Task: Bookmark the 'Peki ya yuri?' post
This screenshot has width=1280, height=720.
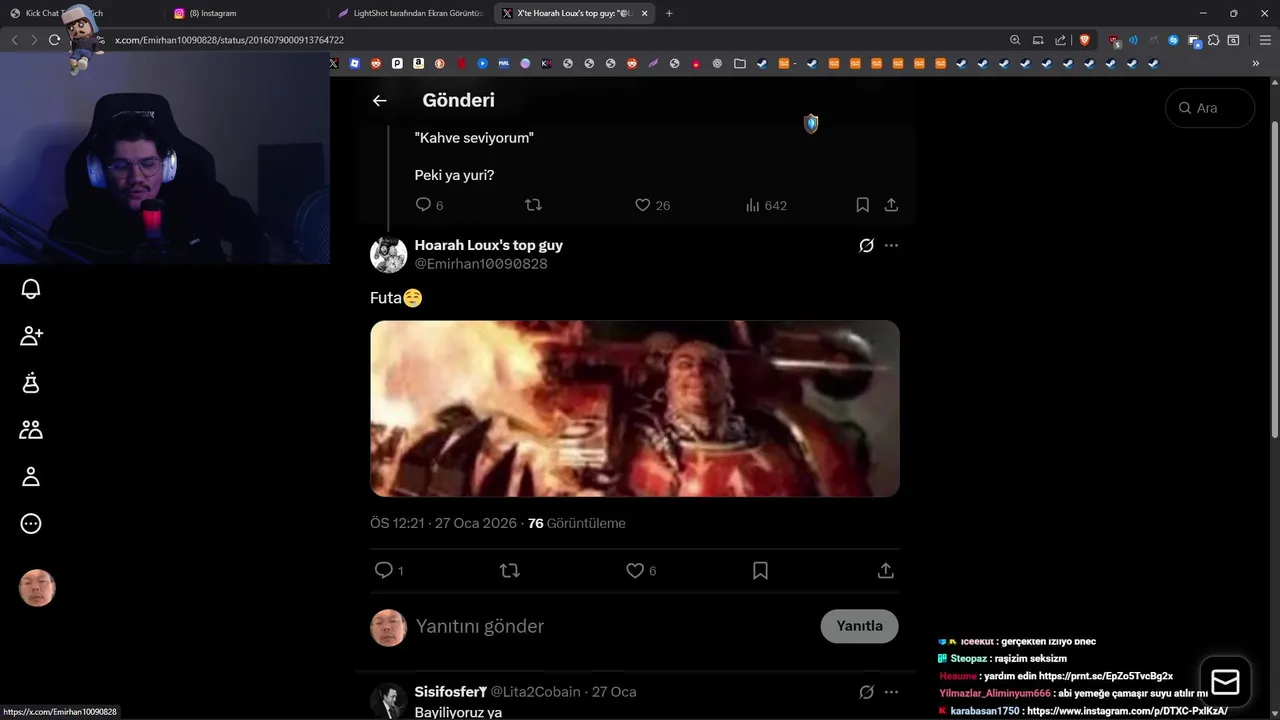Action: 862,205
